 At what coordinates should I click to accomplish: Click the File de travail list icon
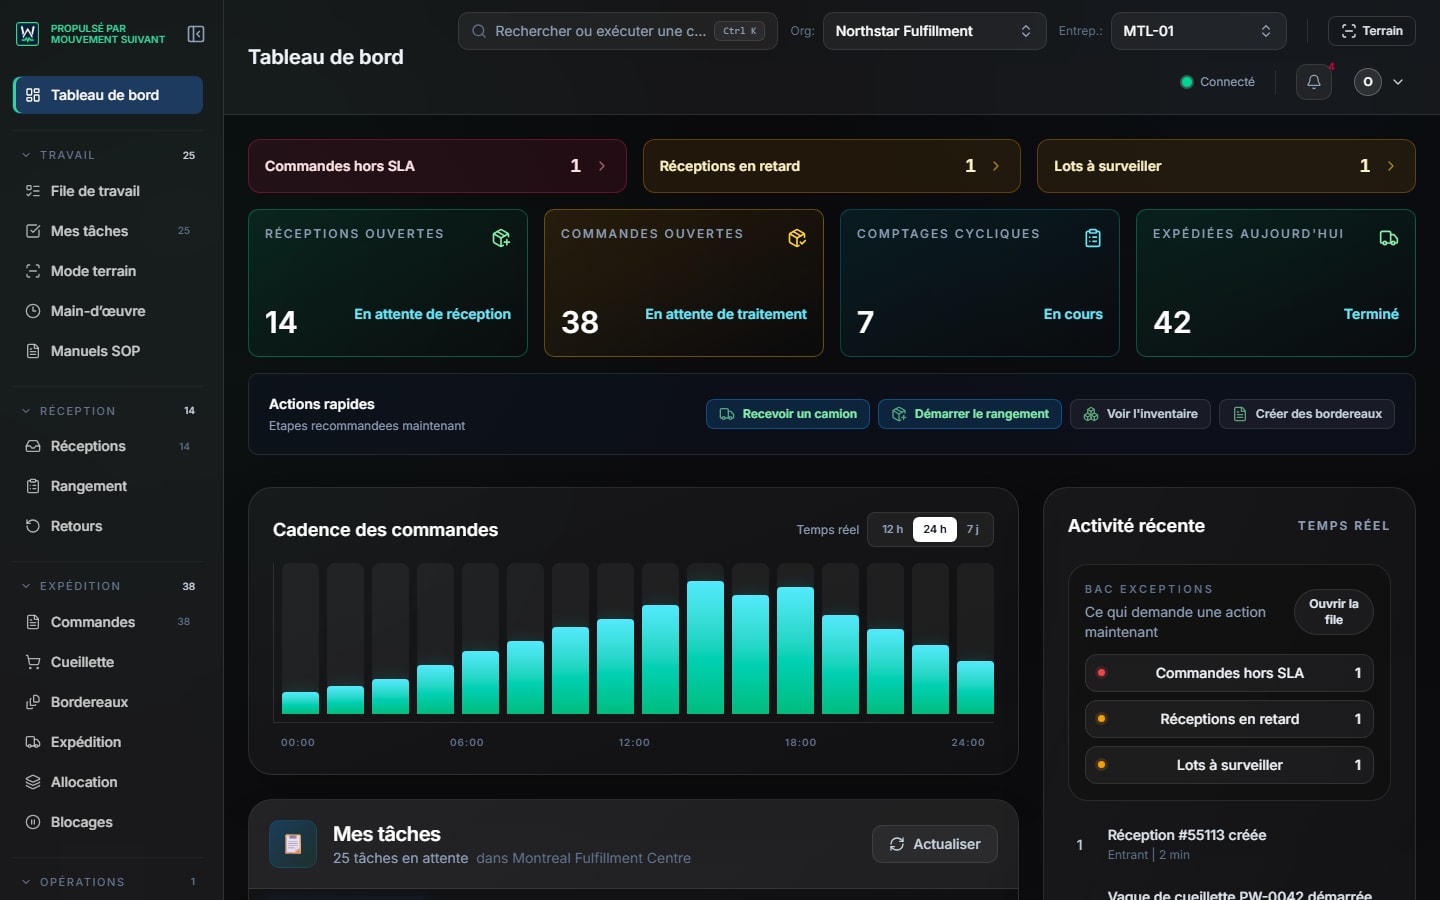[x=33, y=191]
